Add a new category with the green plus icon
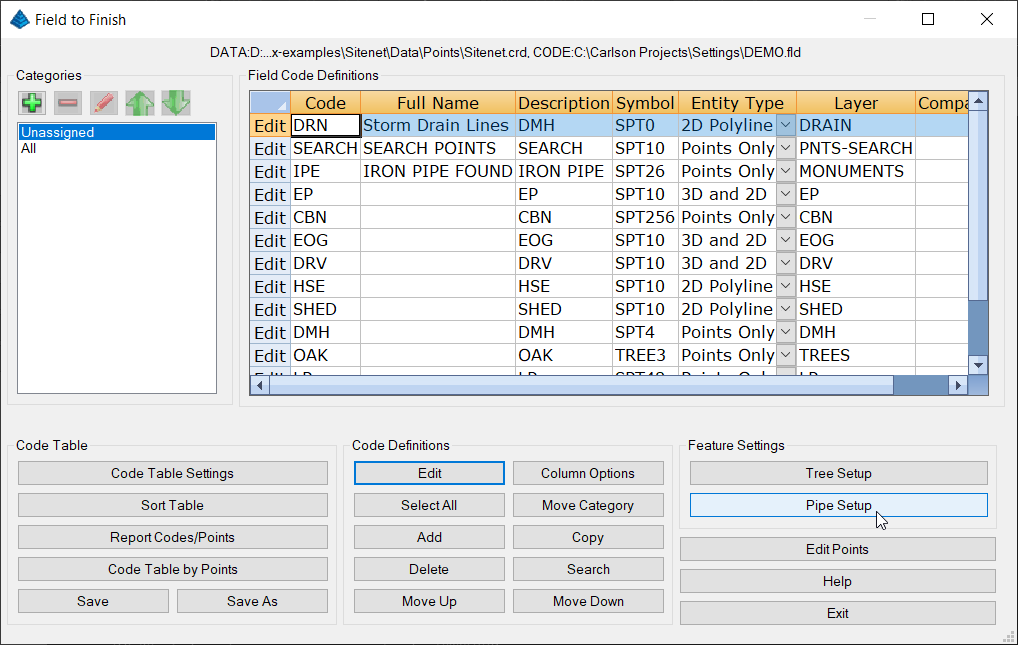 tap(31, 102)
